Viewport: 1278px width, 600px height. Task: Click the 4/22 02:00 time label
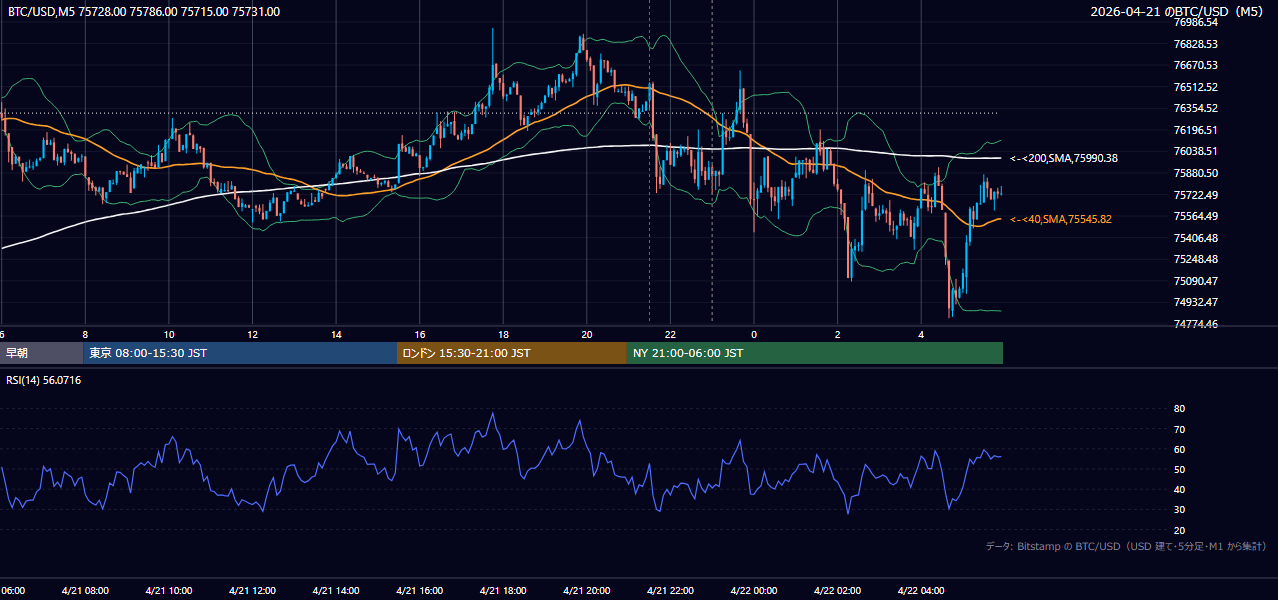pyautogui.click(x=837, y=591)
